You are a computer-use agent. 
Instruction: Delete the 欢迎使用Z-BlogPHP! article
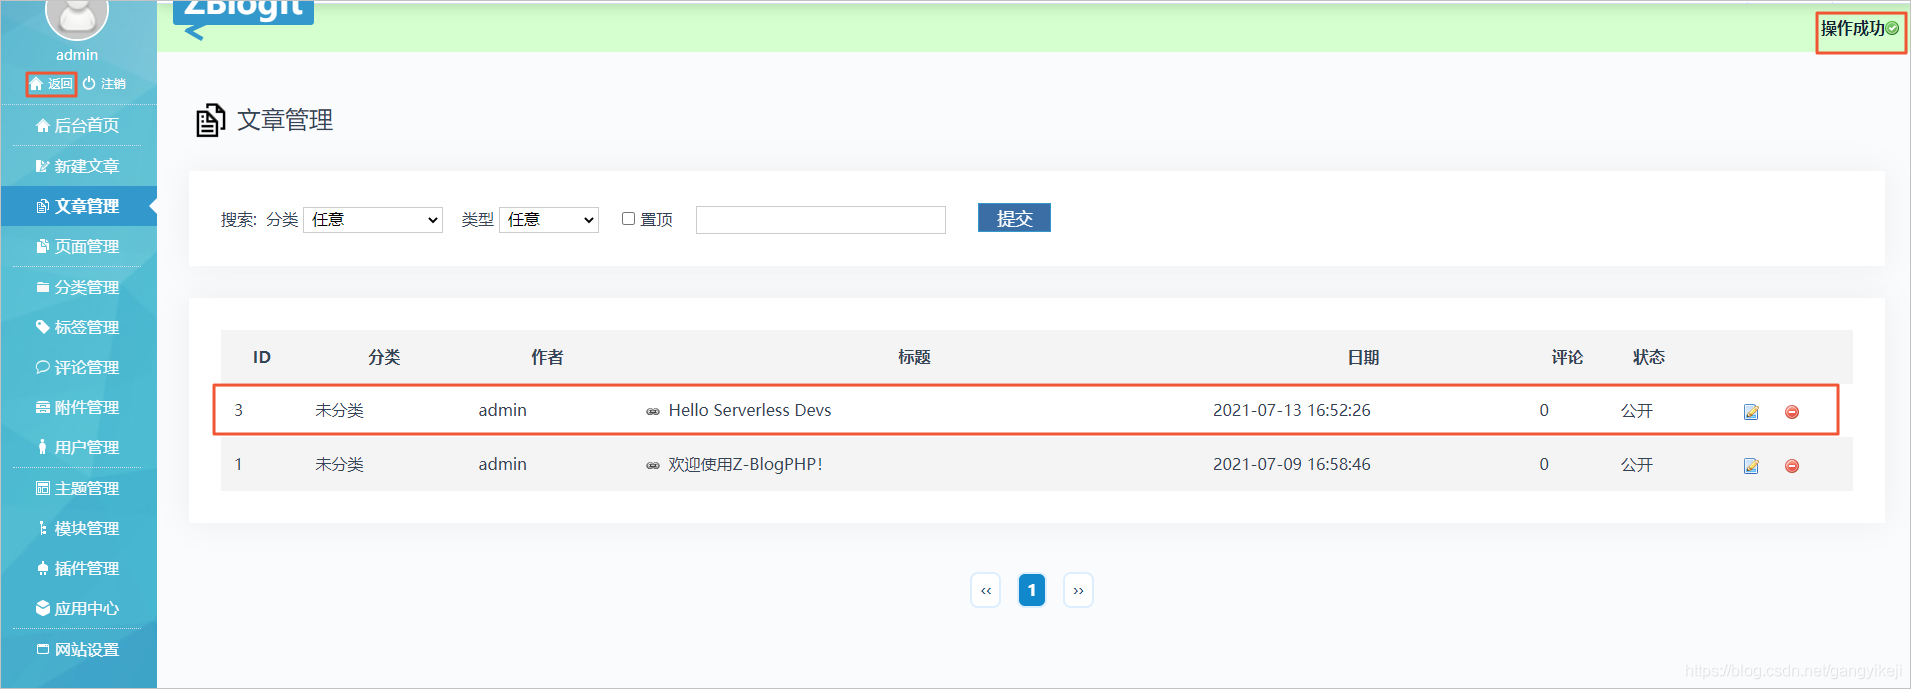[x=1792, y=466]
